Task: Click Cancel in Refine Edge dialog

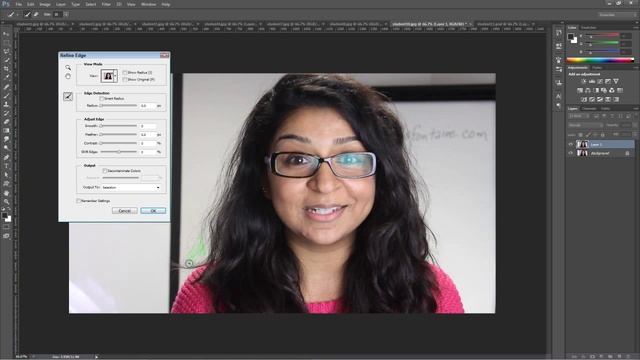Action: [x=124, y=211]
